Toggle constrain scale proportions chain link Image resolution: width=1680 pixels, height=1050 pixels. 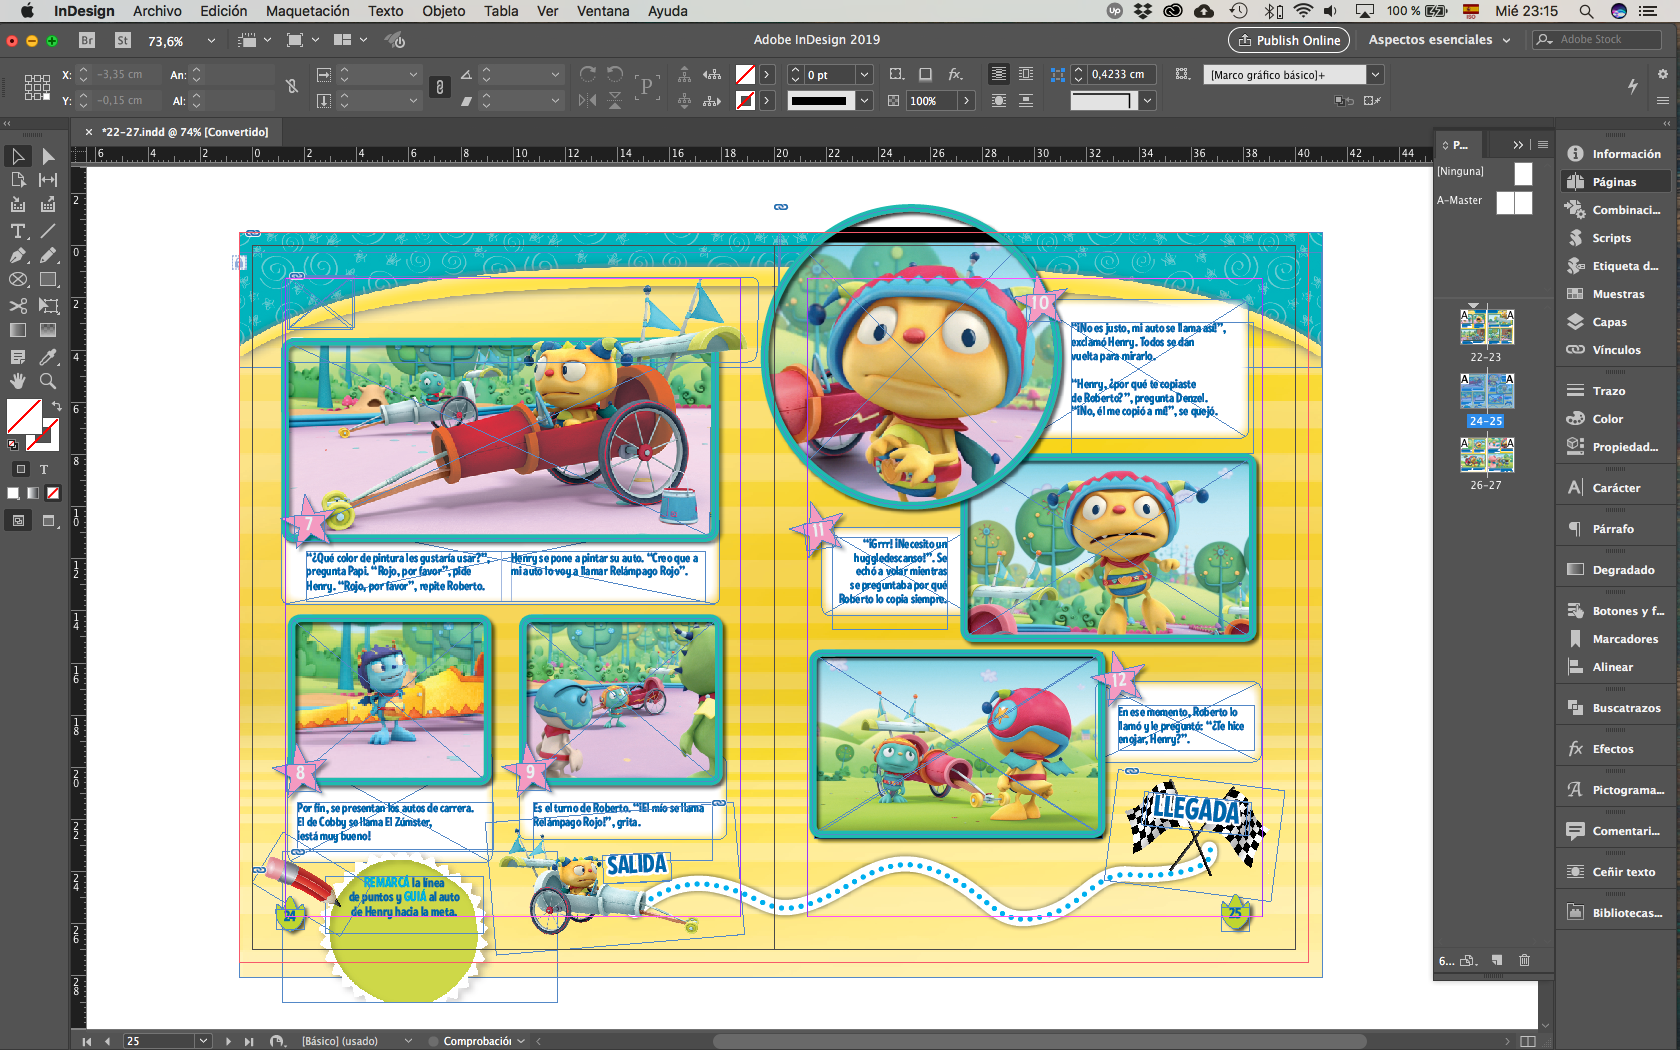(439, 87)
